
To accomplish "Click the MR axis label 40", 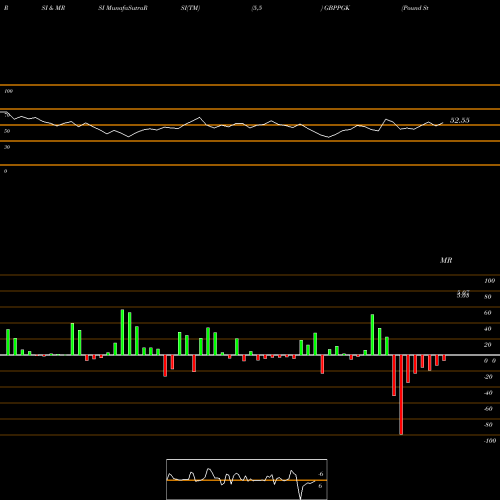I will tap(488, 329).
